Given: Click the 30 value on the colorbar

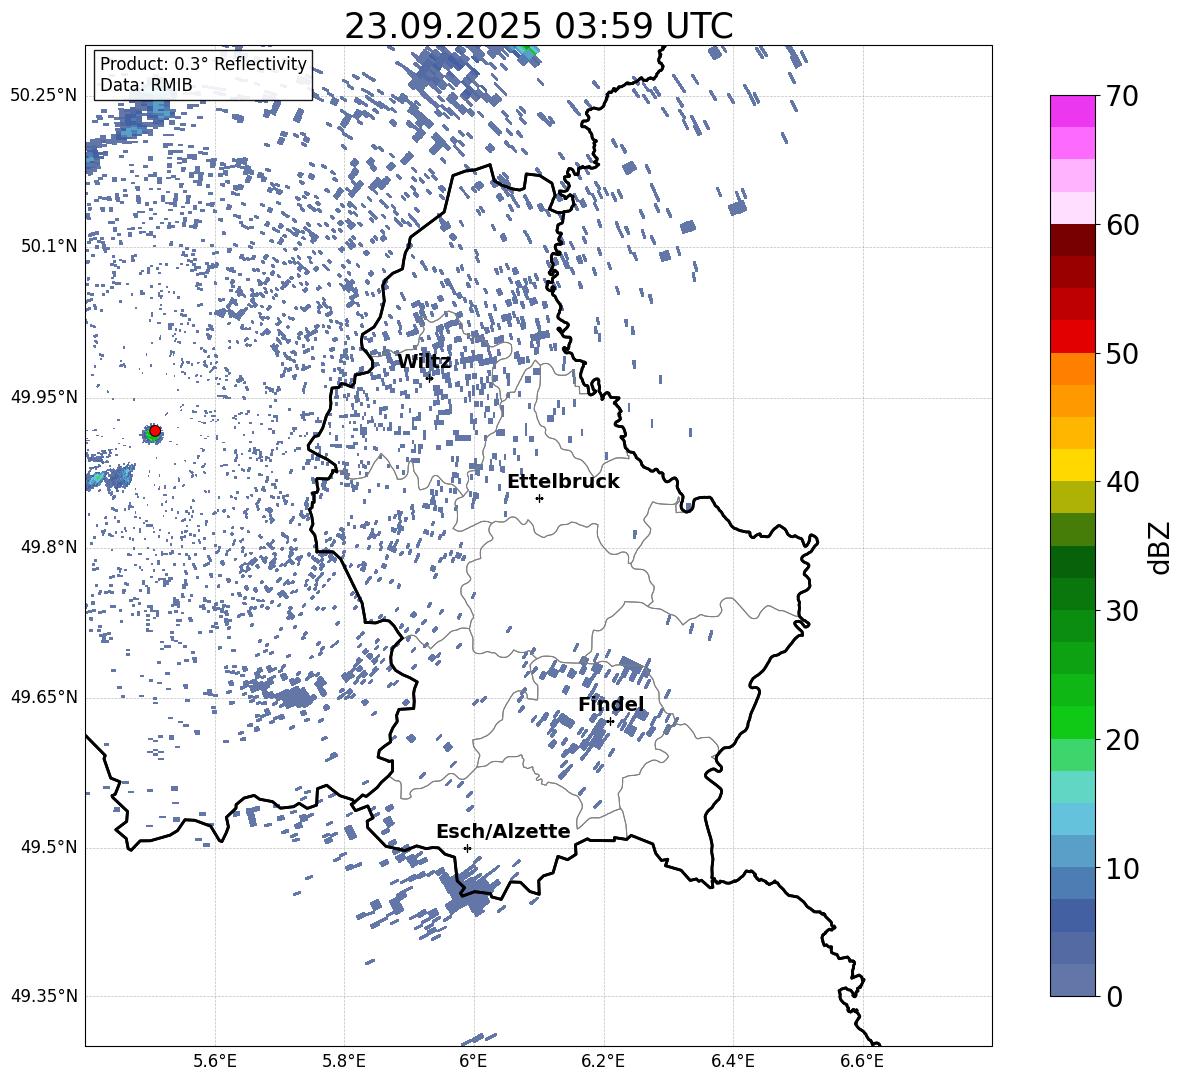Looking at the screenshot, I should [1123, 610].
